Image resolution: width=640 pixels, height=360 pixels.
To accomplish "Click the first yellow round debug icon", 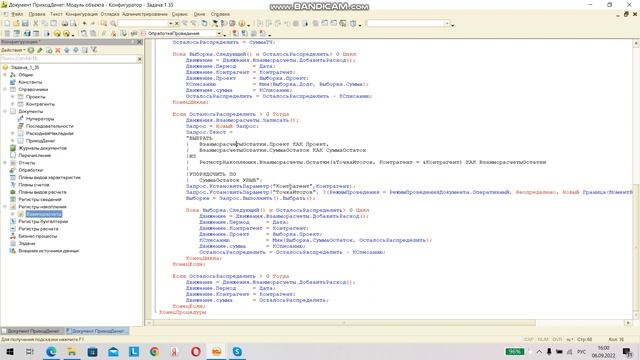I will (x=58, y=33).
